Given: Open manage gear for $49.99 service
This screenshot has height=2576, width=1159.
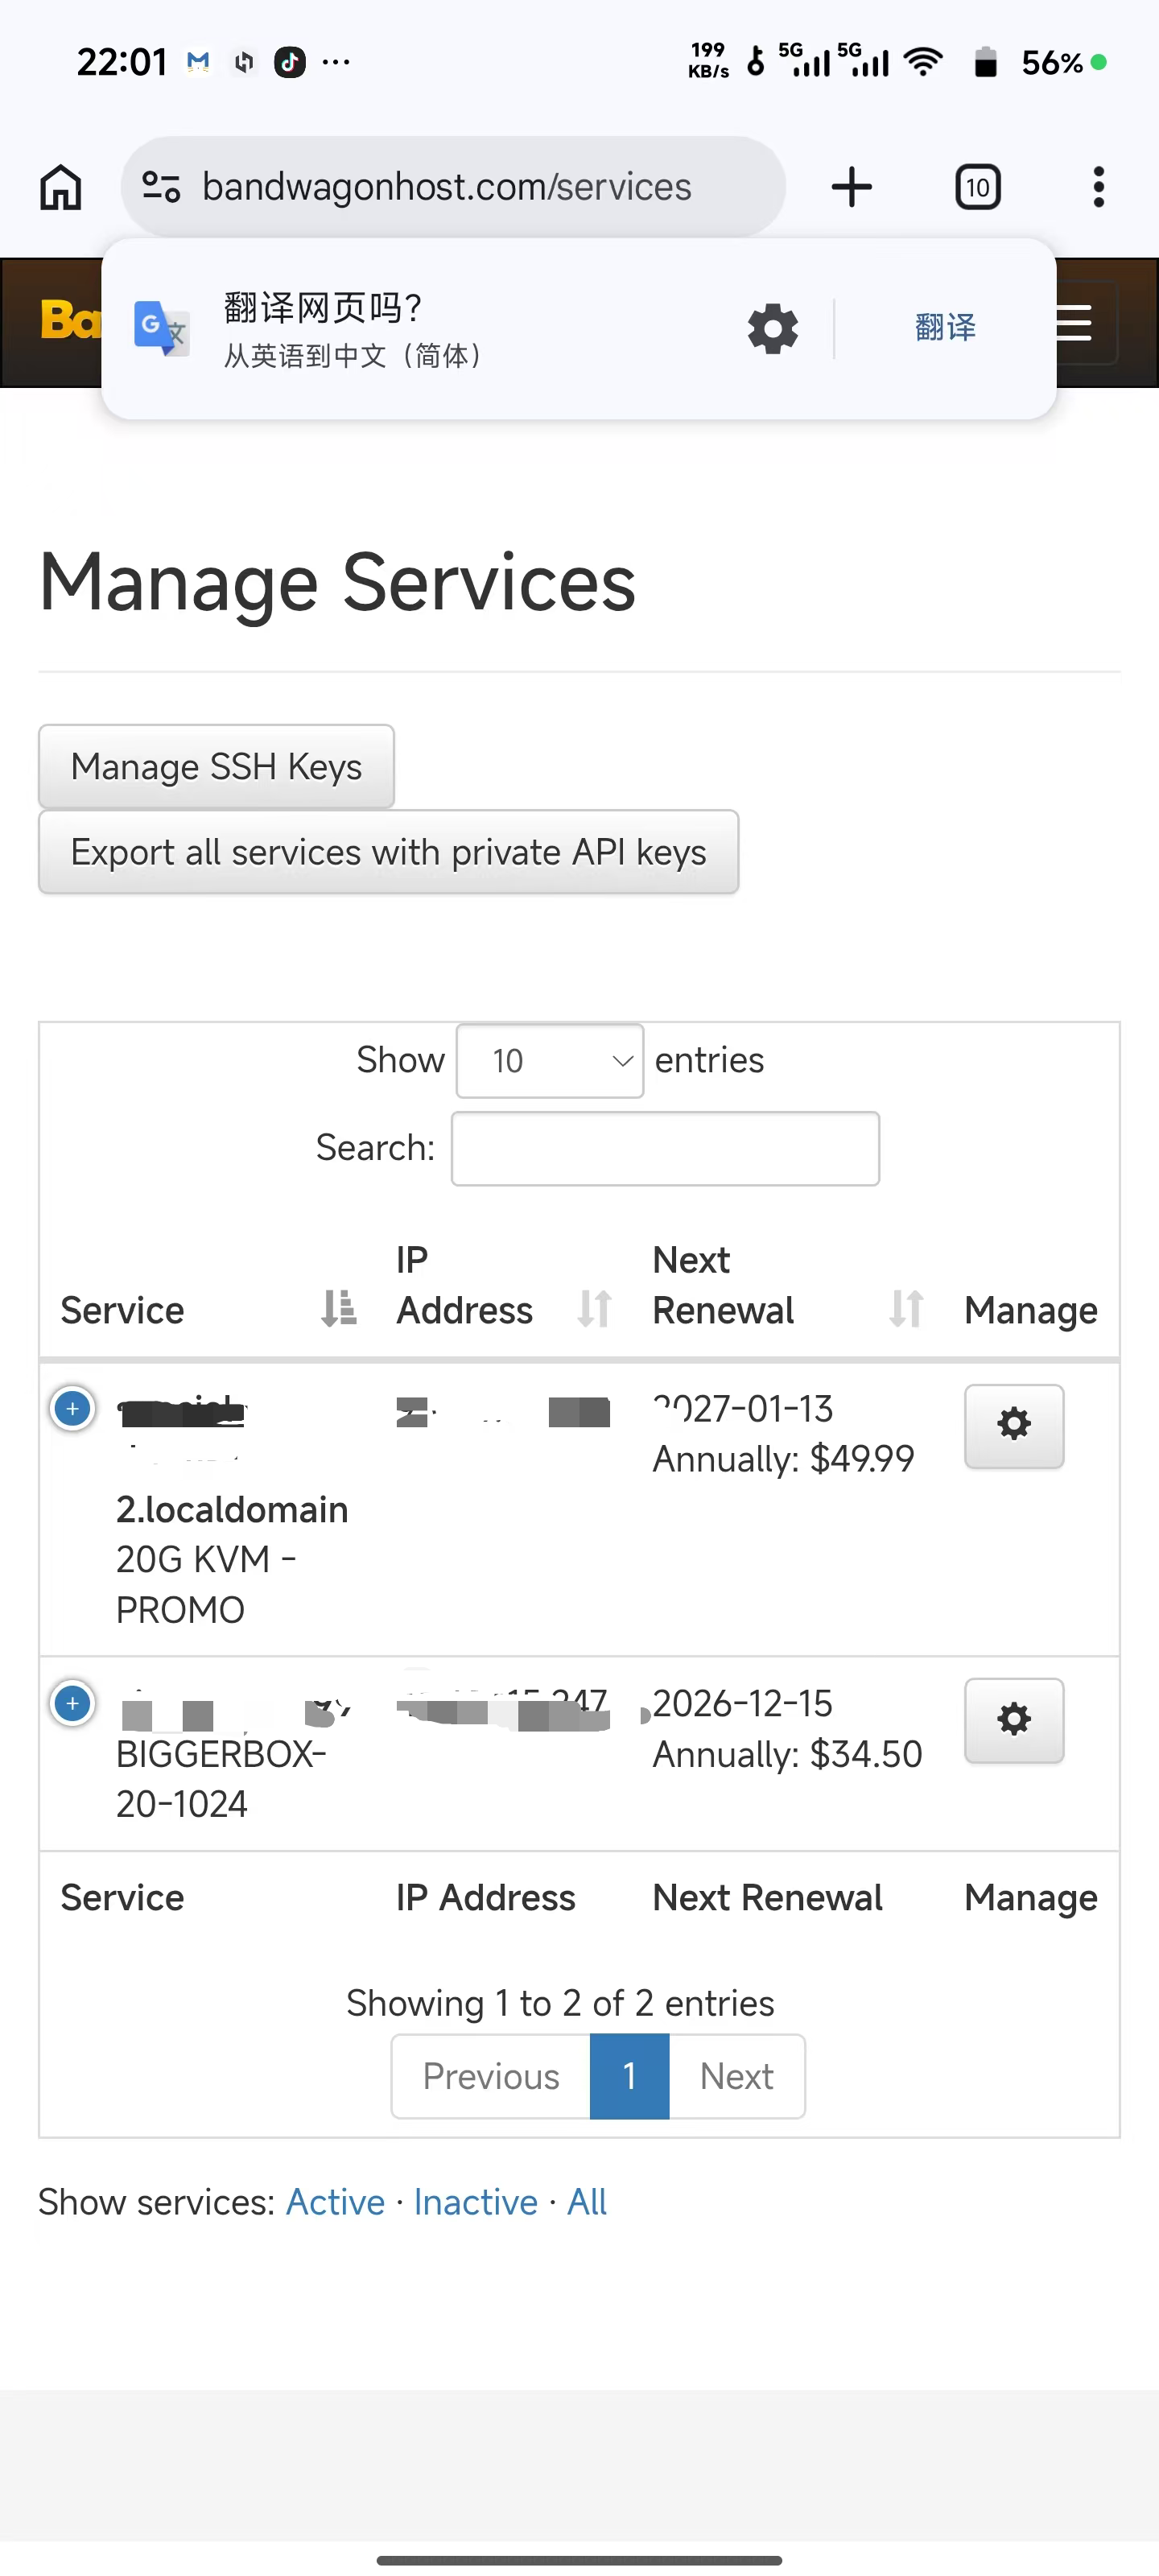Looking at the screenshot, I should click(x=1014, y=1425).
